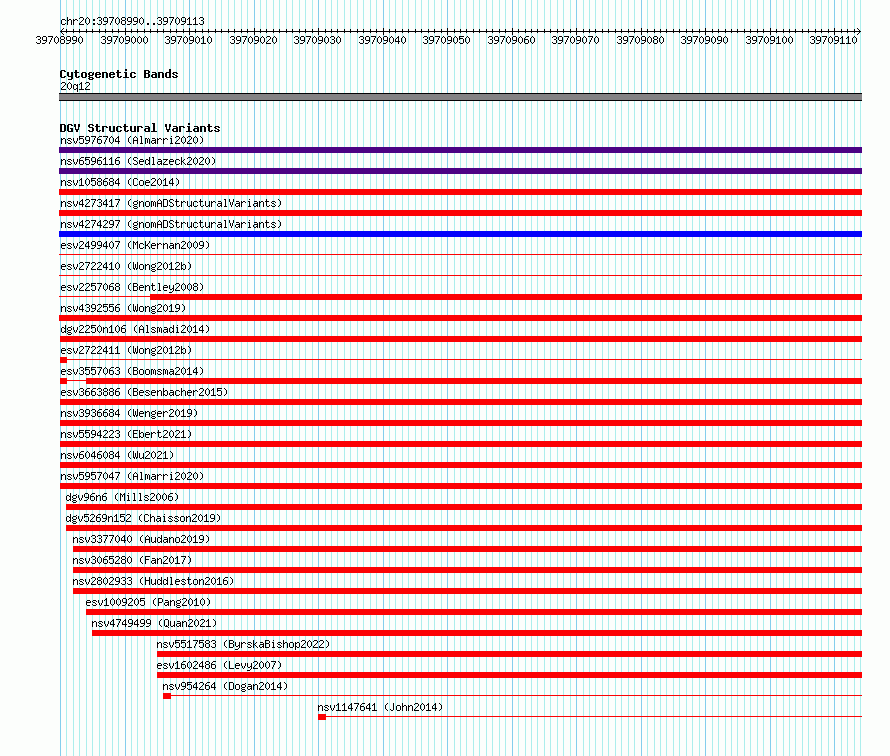Open nsv1147641 (John2014) label
This screenshot has height=756, width=890.
380,707
